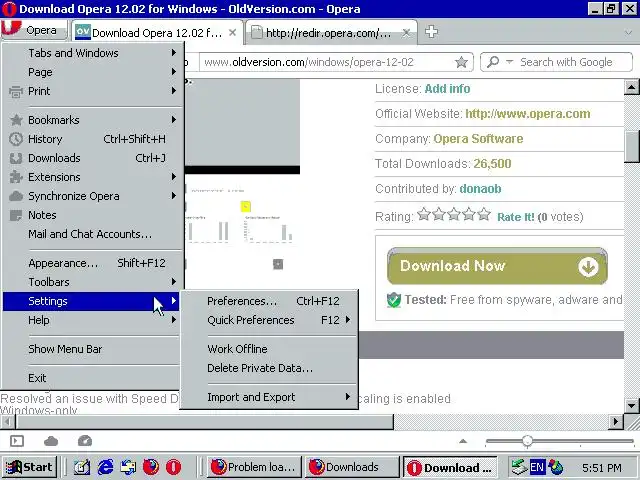The width and height of the screenshot is (640, 480).
Task: Open Notes from the Opera menu
Action: click(92, 215)
